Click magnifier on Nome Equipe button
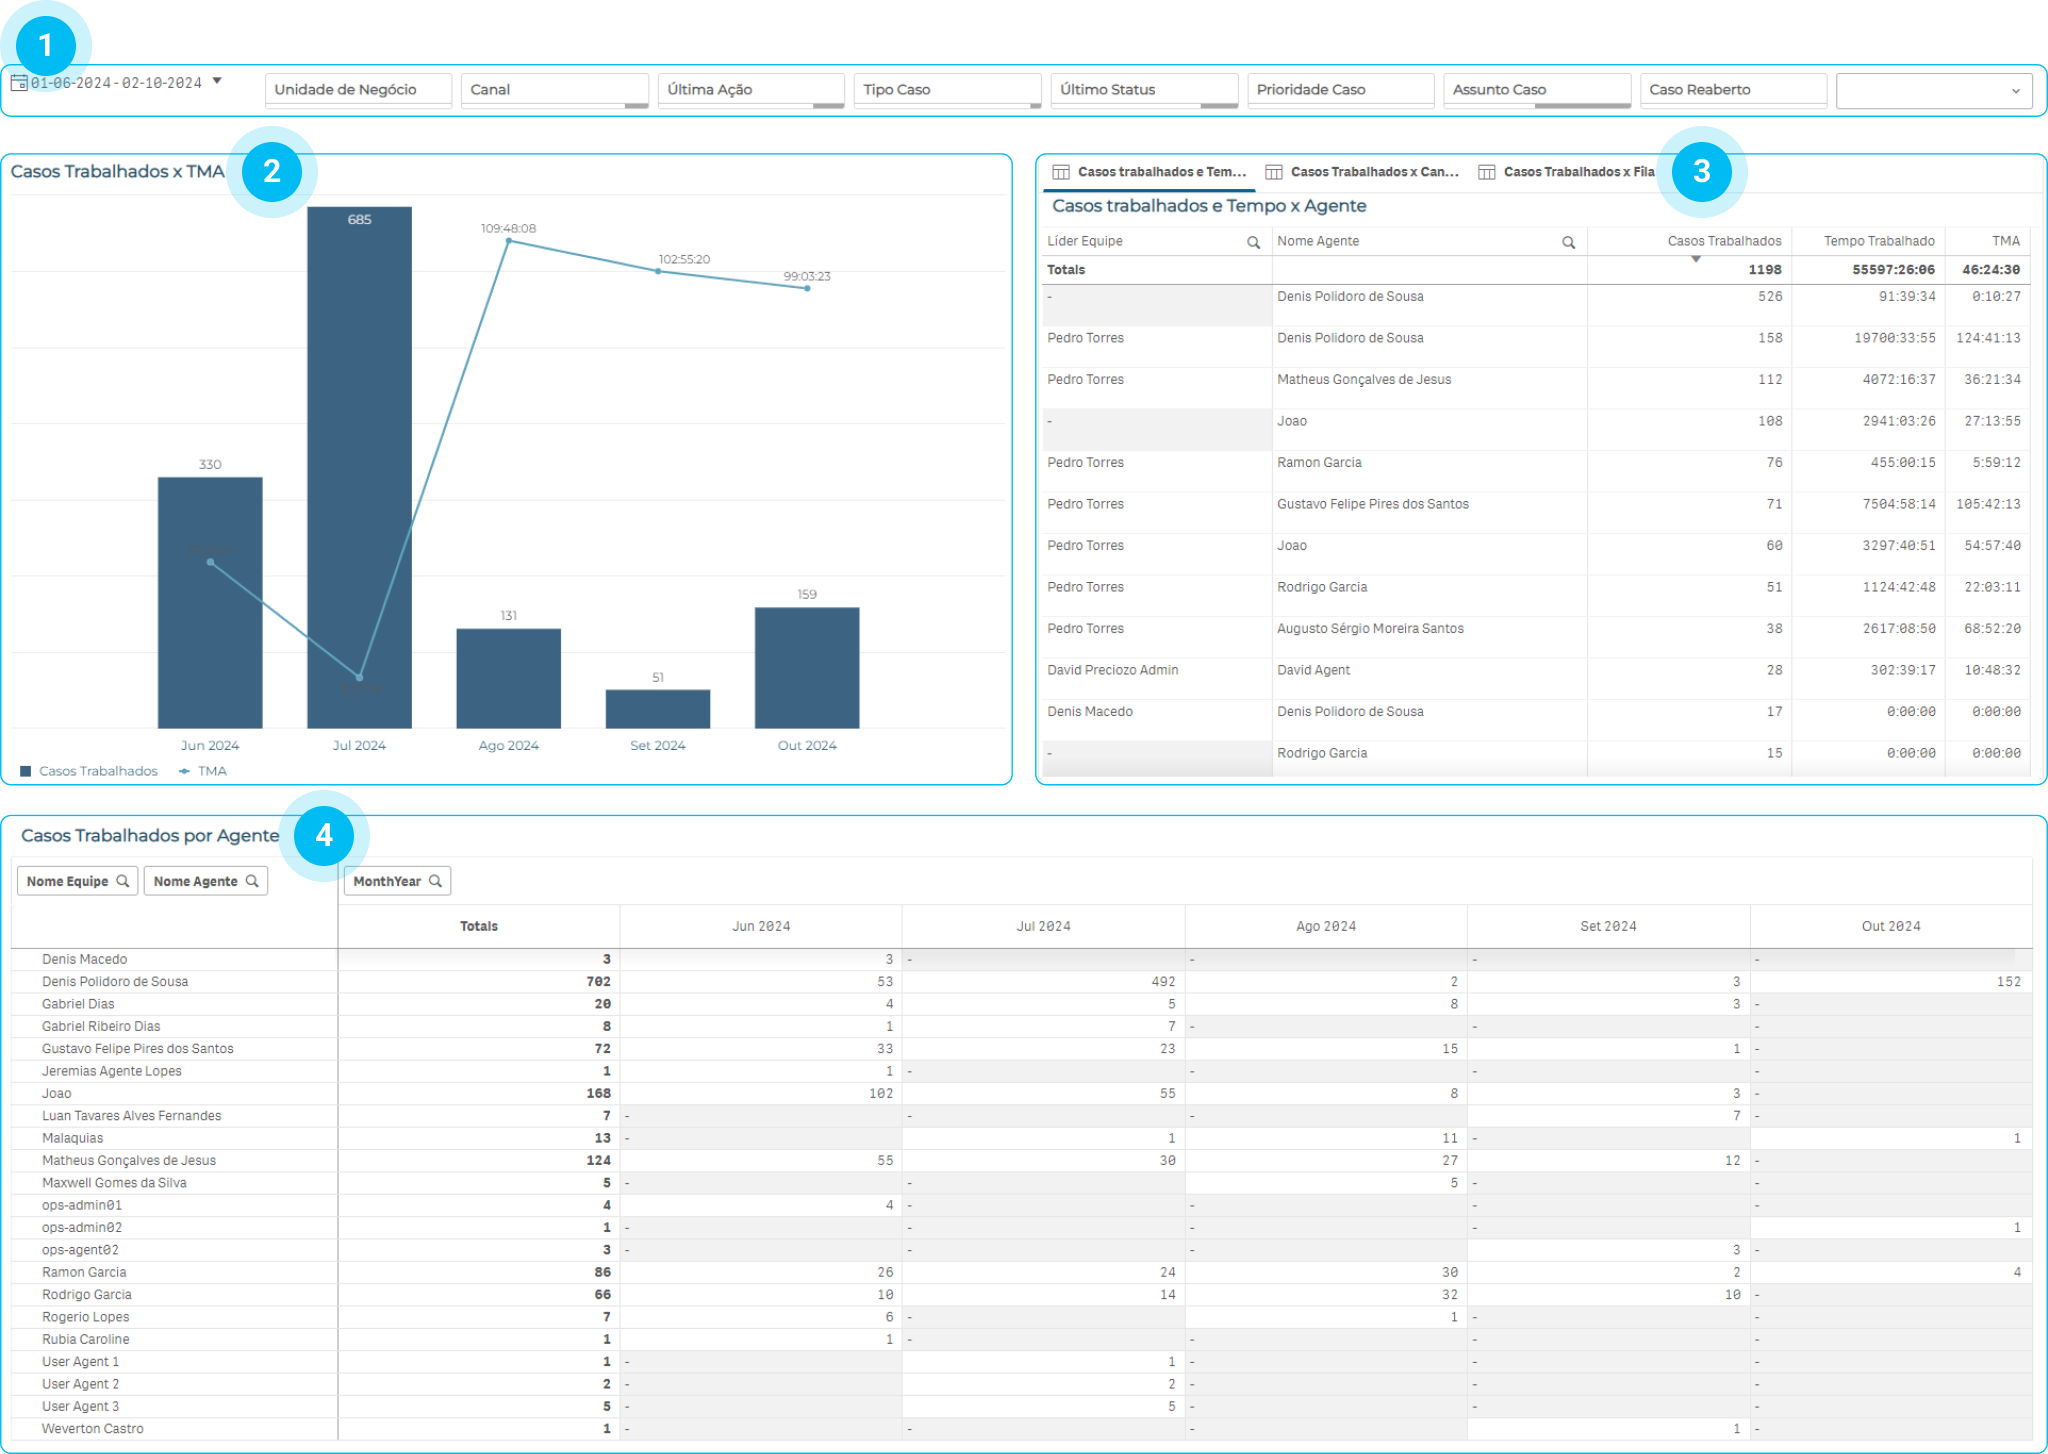Viewport: 2048px width, 1454px height. (x=123, y=881)
